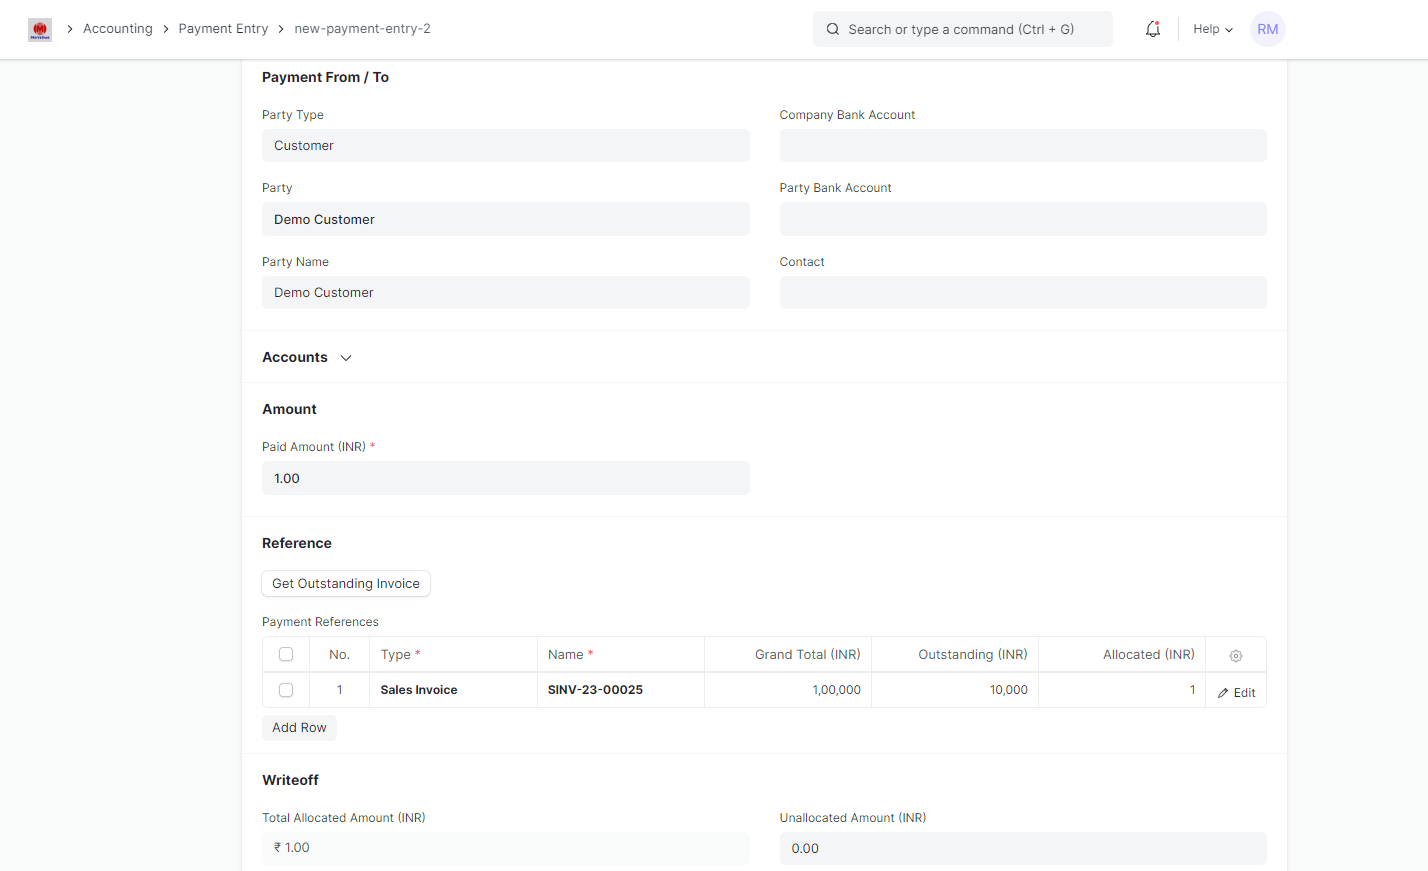Click new-payment-entry-2 breadcrumb
This screenshot has width=1428, height=871.
coord(362,29)
